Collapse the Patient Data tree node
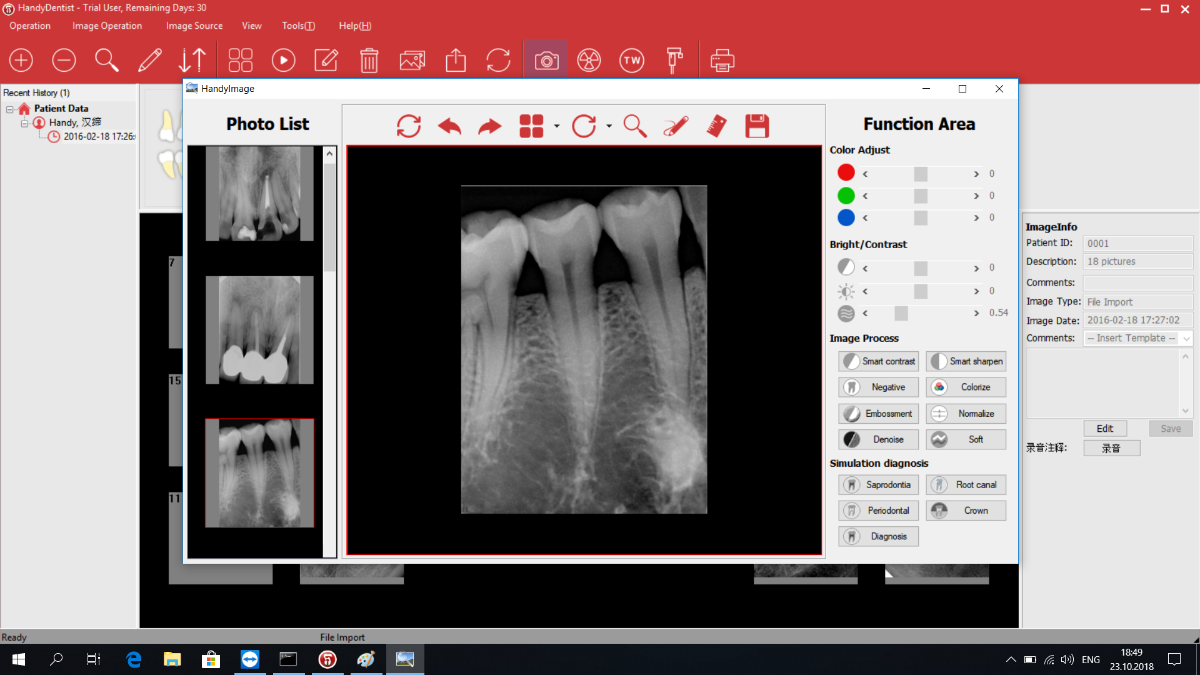Screen dimensions: 1200x675 point(9,109)
